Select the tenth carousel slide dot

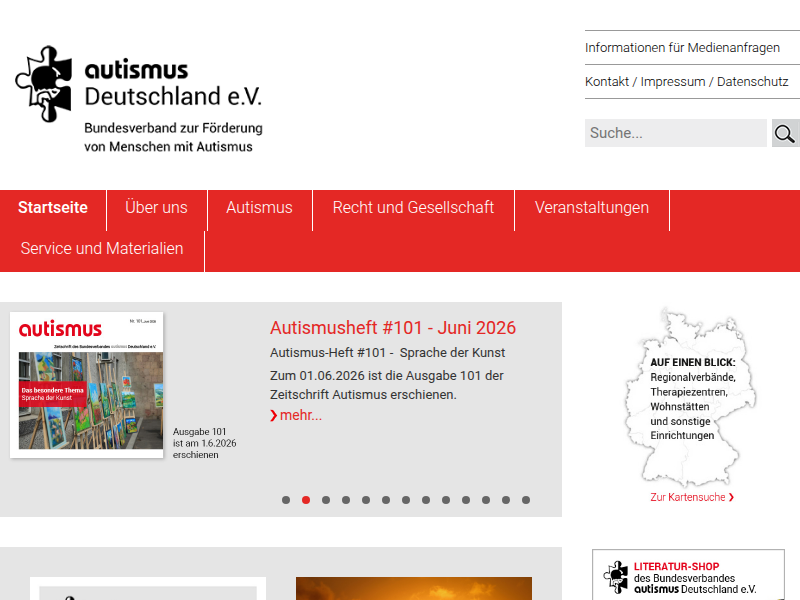click(x=466, y=500)
